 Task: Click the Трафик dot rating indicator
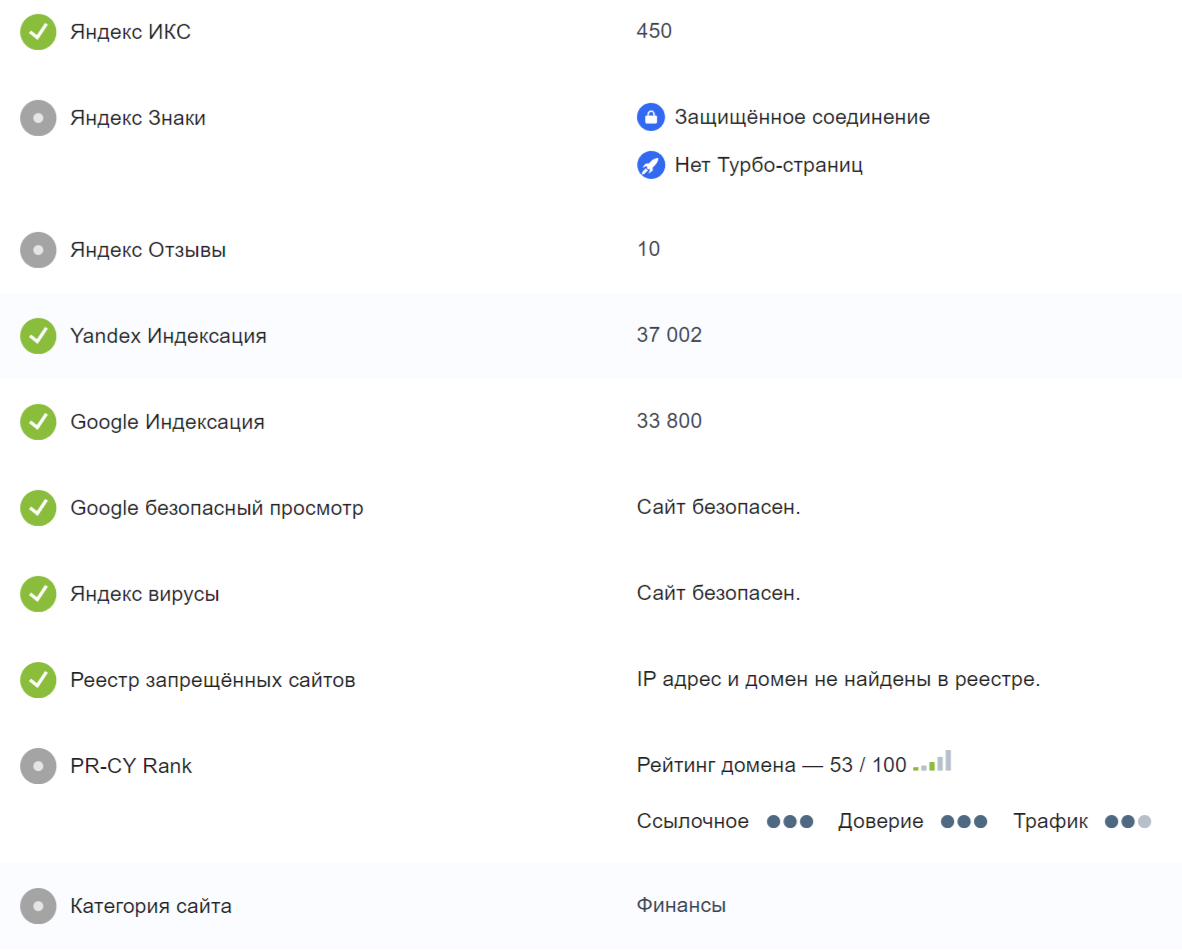(x=1126, y=821)
